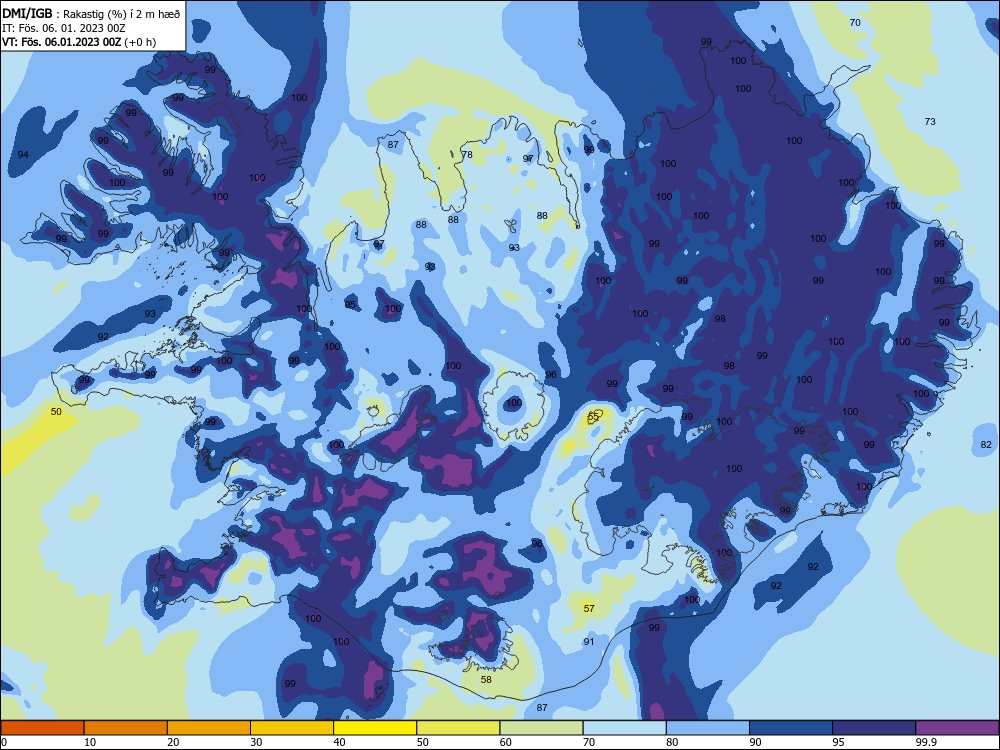
Task: Click the "VT: Fös. 06.01.2023 00Z (+0 h)" line
Action: click(79, 42)
